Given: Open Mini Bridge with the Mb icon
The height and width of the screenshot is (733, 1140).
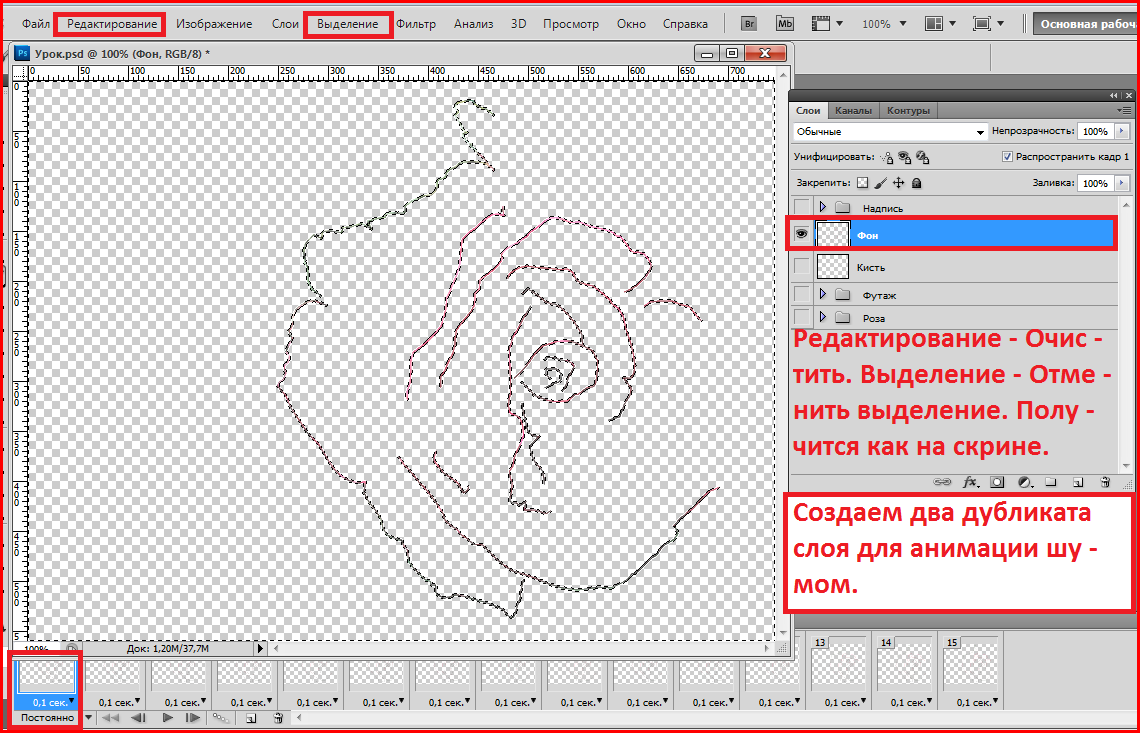Looking at the screenshot, I should [784, 24].
